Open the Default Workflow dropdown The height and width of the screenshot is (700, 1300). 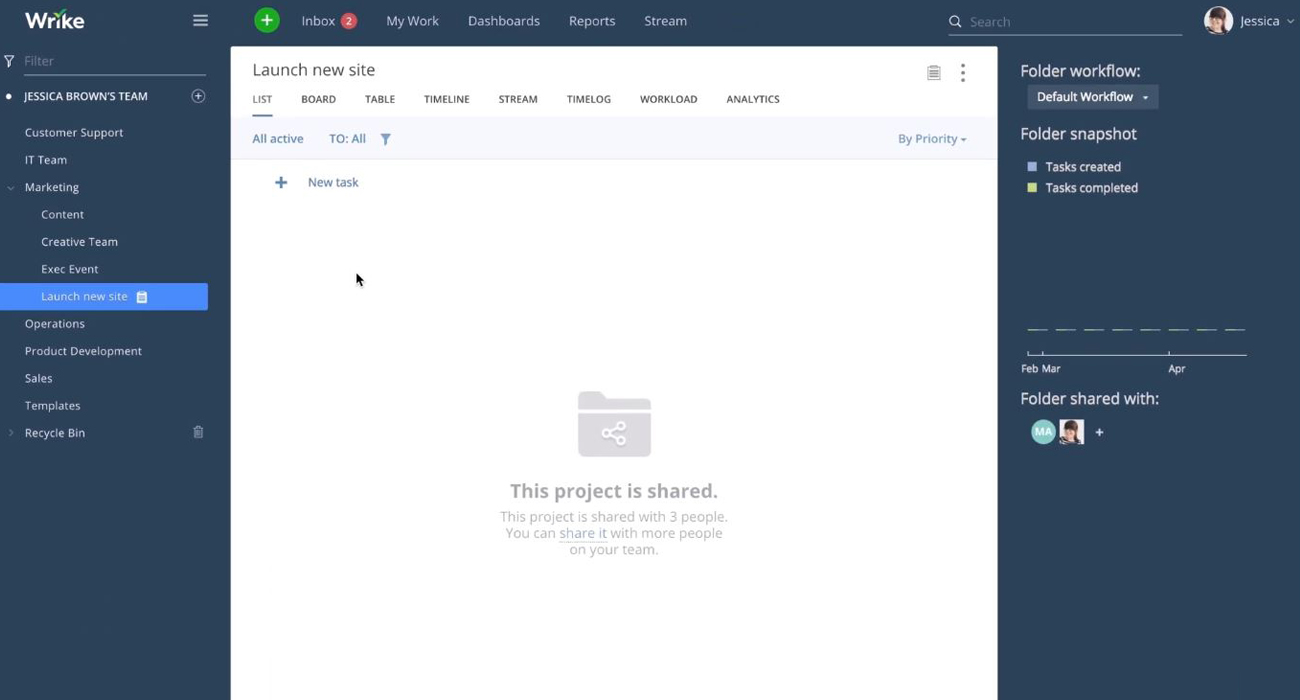(x=1092, y=97)
